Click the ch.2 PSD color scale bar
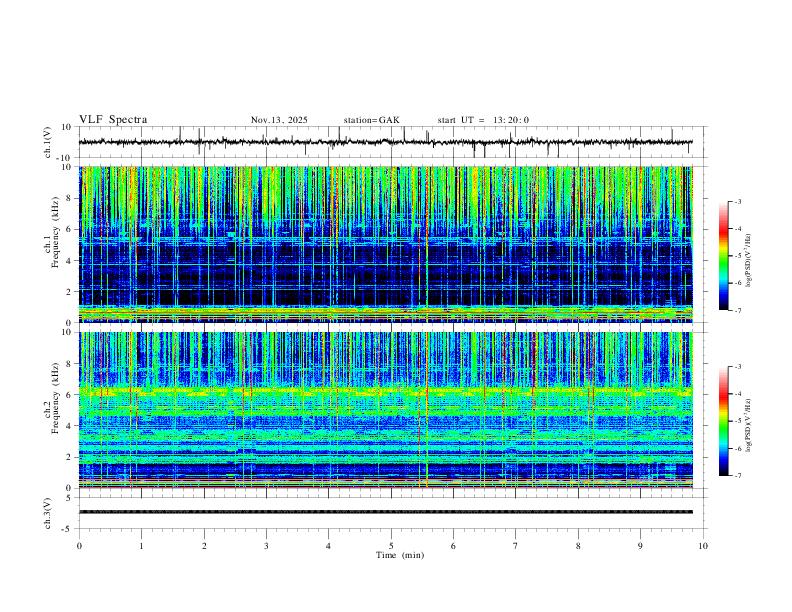This screenshot has width=792, height=612. (724, 421)
